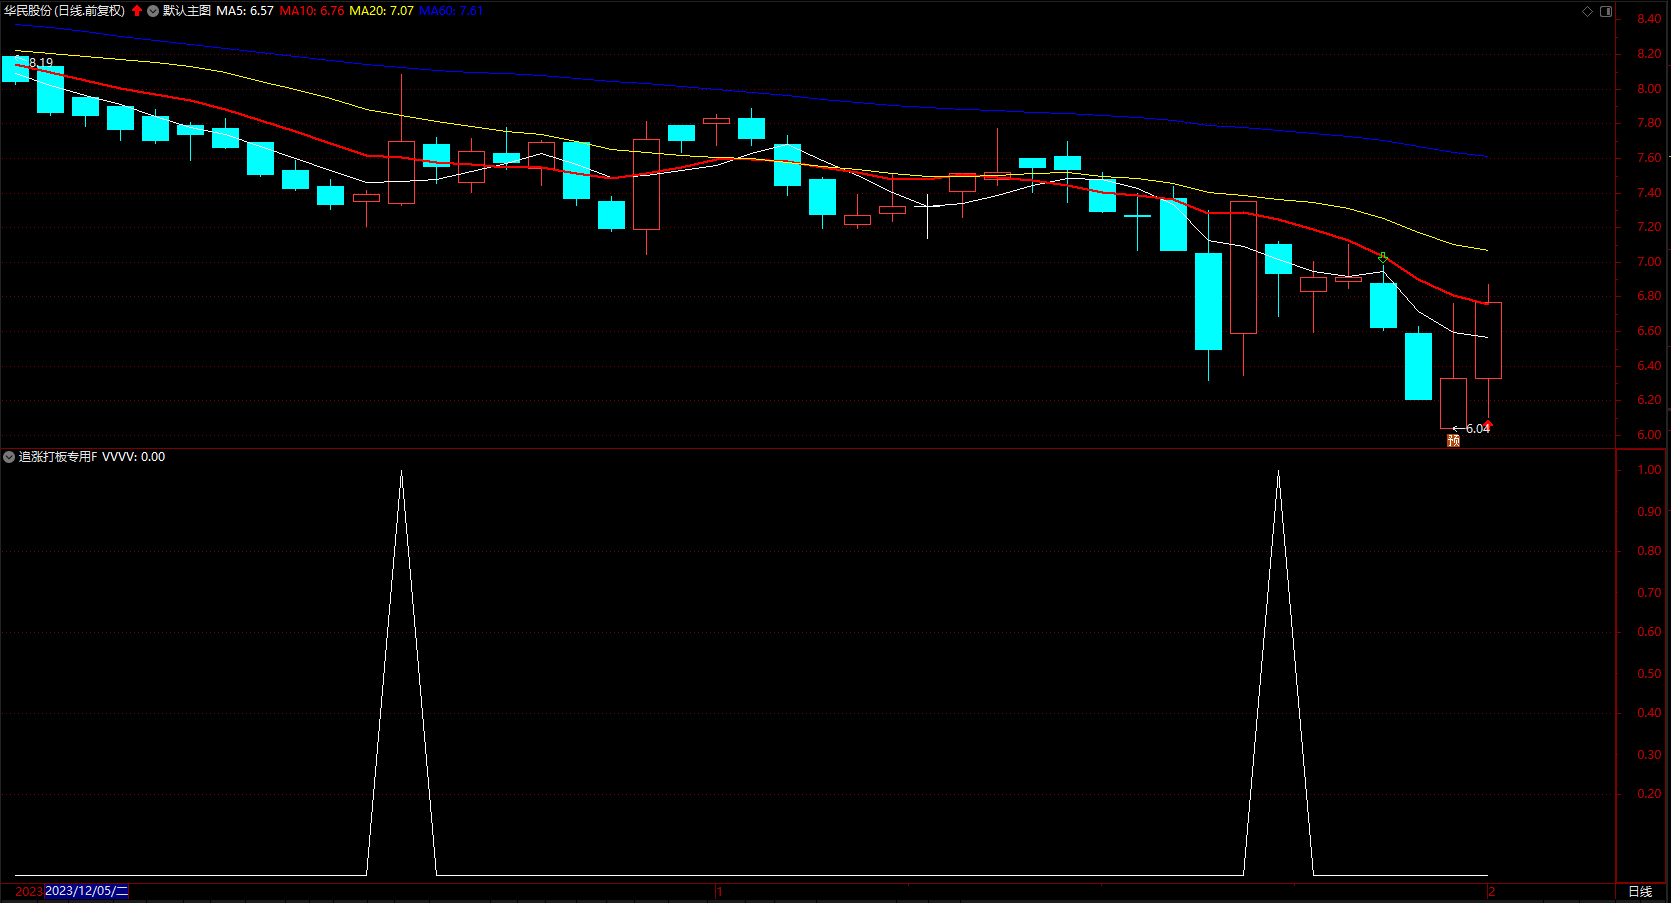Click the 1.00 value on indicator axis
The width and height of the screenshot is (1671, 903).
pyautogui.click(x=1649, y=470)
